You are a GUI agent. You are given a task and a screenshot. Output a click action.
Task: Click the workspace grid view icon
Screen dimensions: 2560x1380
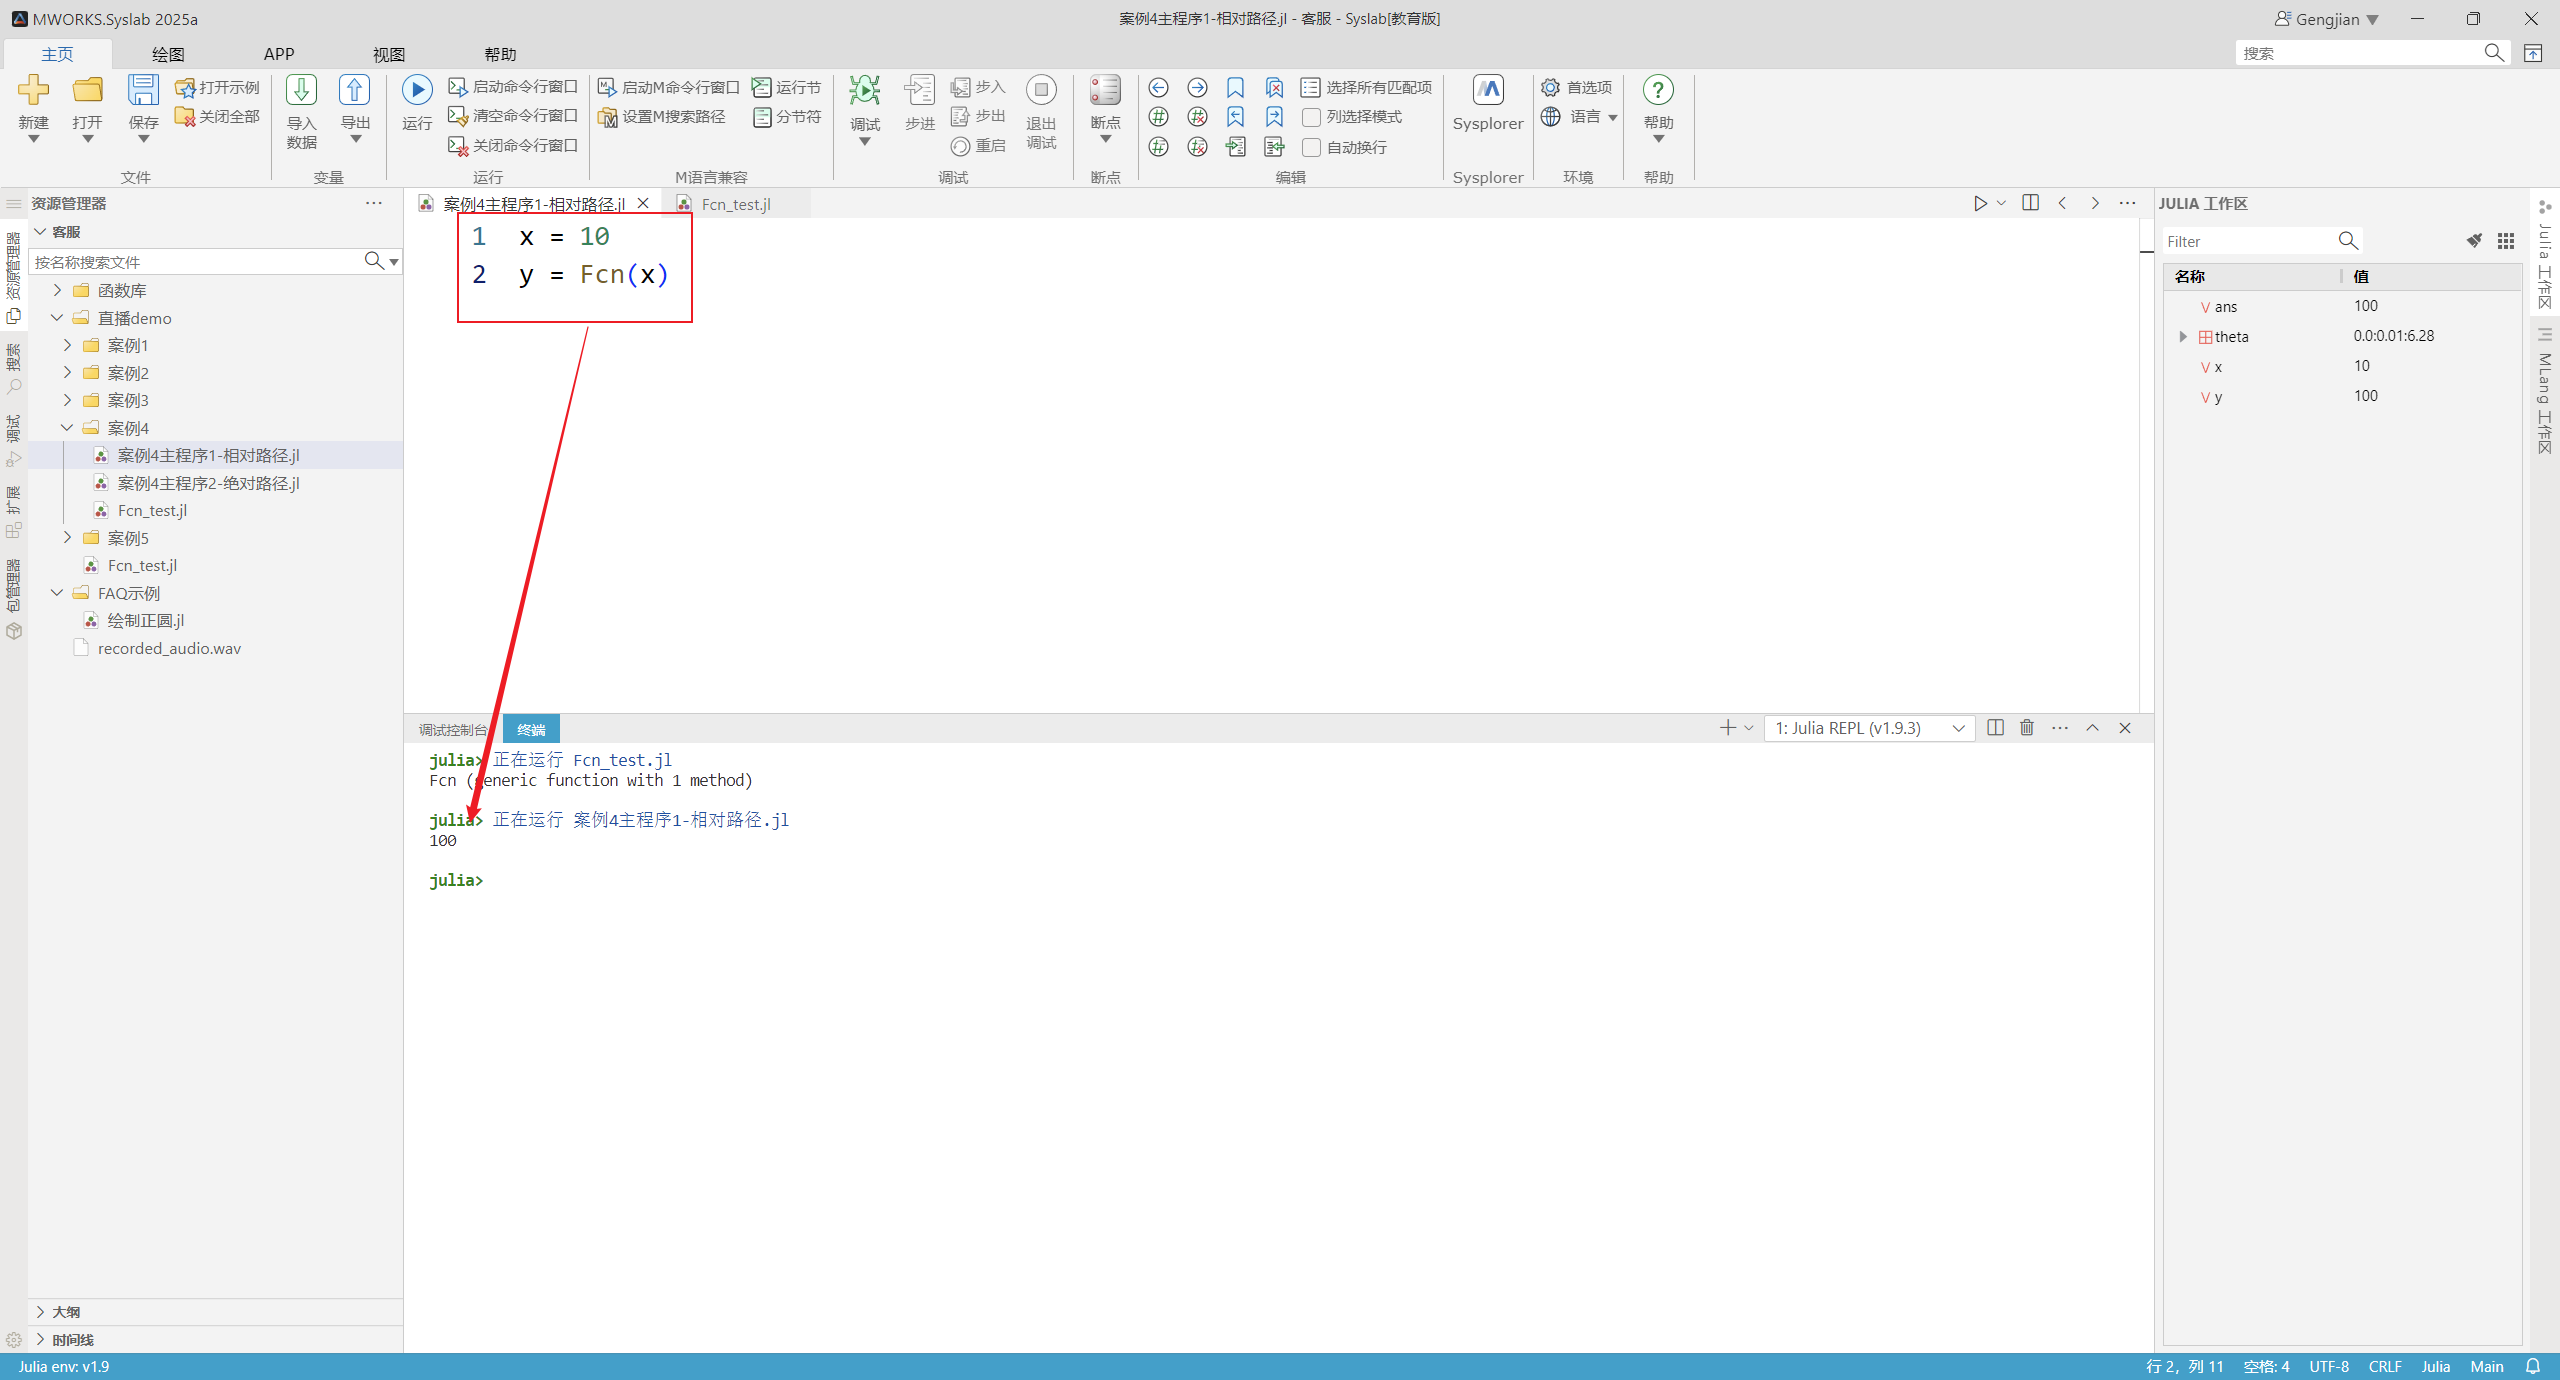tap(2505, 241)
